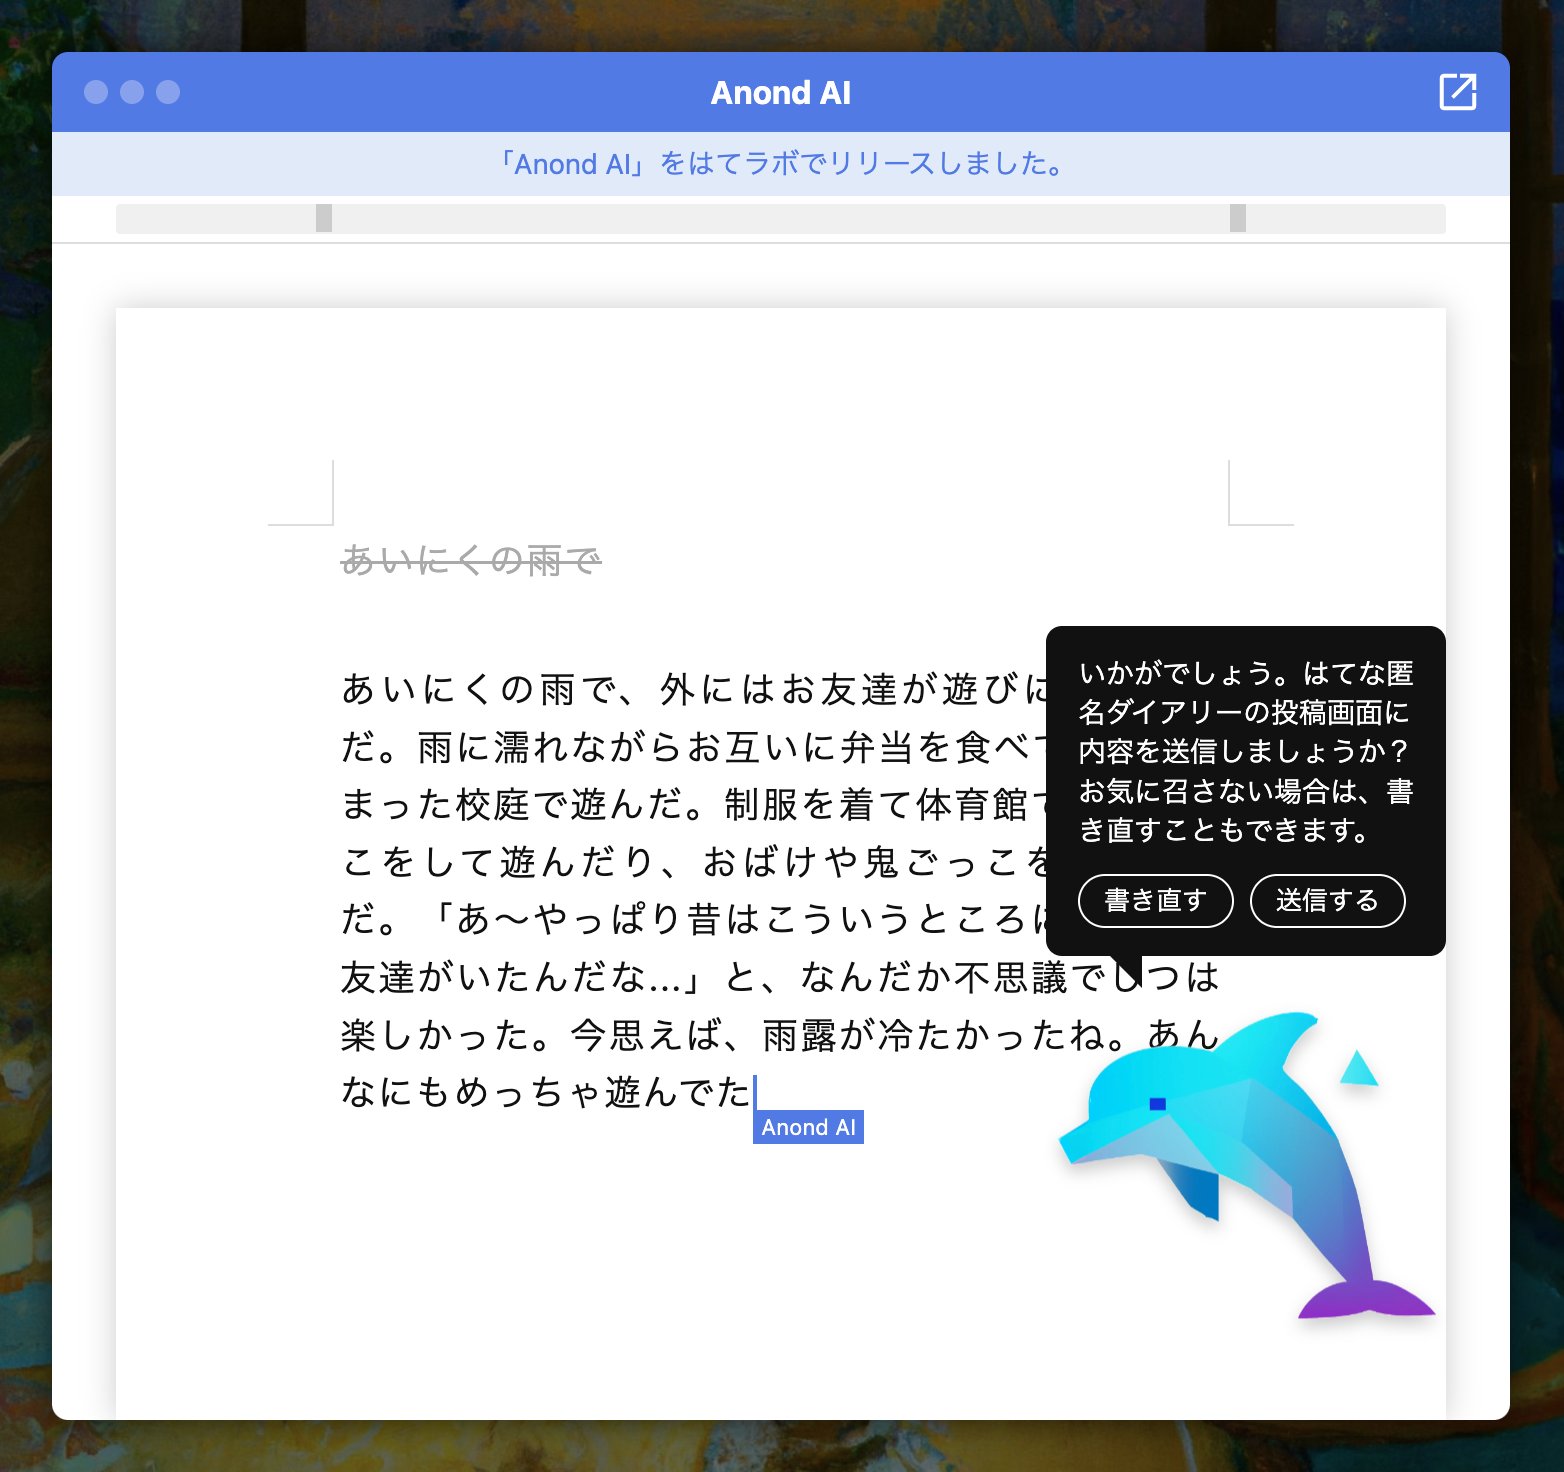Click the window maximize button
Viewport: 1564px width, 1472px height.
tap(168, 92)
